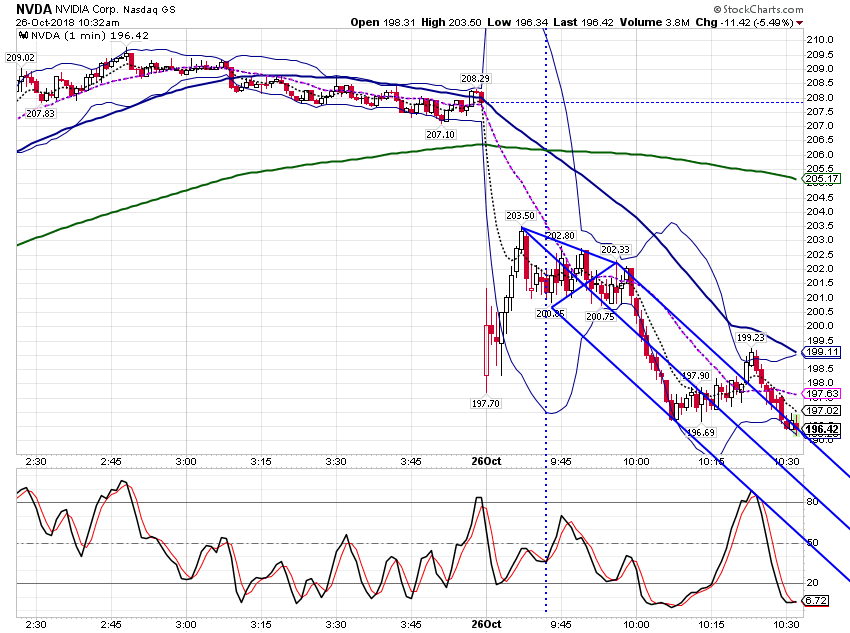Click the 197.02 value tag on the price axis
The image size is (850, 633).
coord(822,410)
